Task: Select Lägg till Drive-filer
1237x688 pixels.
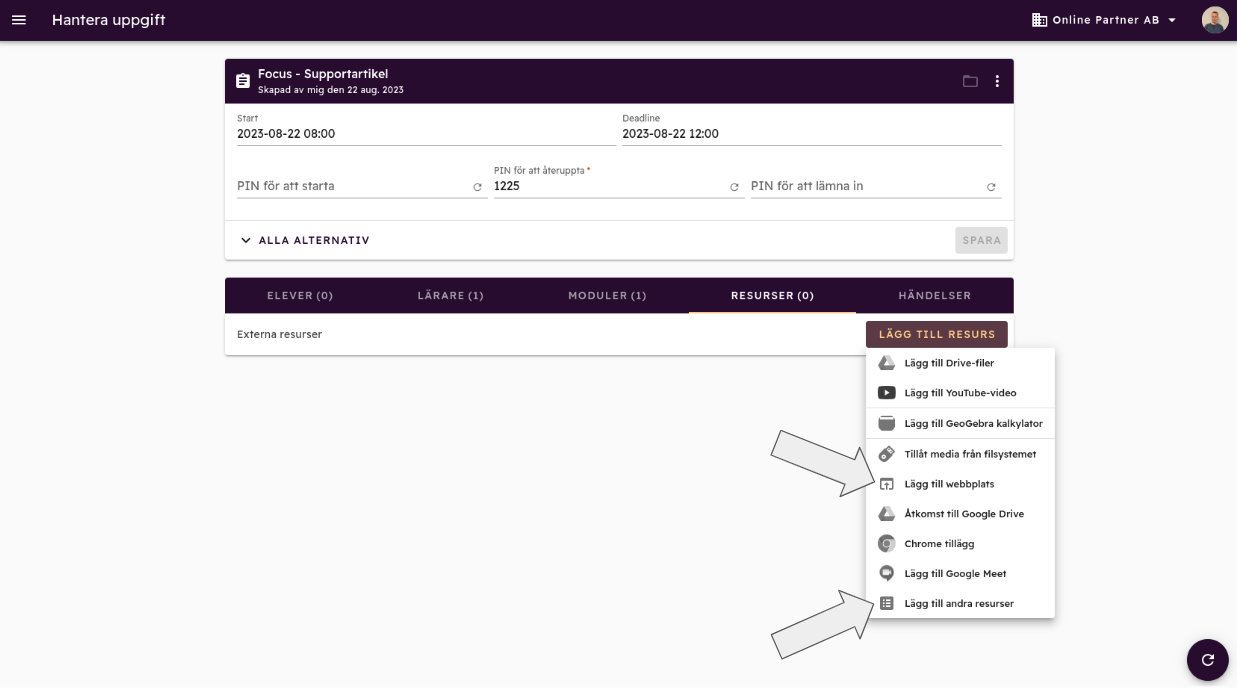Action: [948, 363]
